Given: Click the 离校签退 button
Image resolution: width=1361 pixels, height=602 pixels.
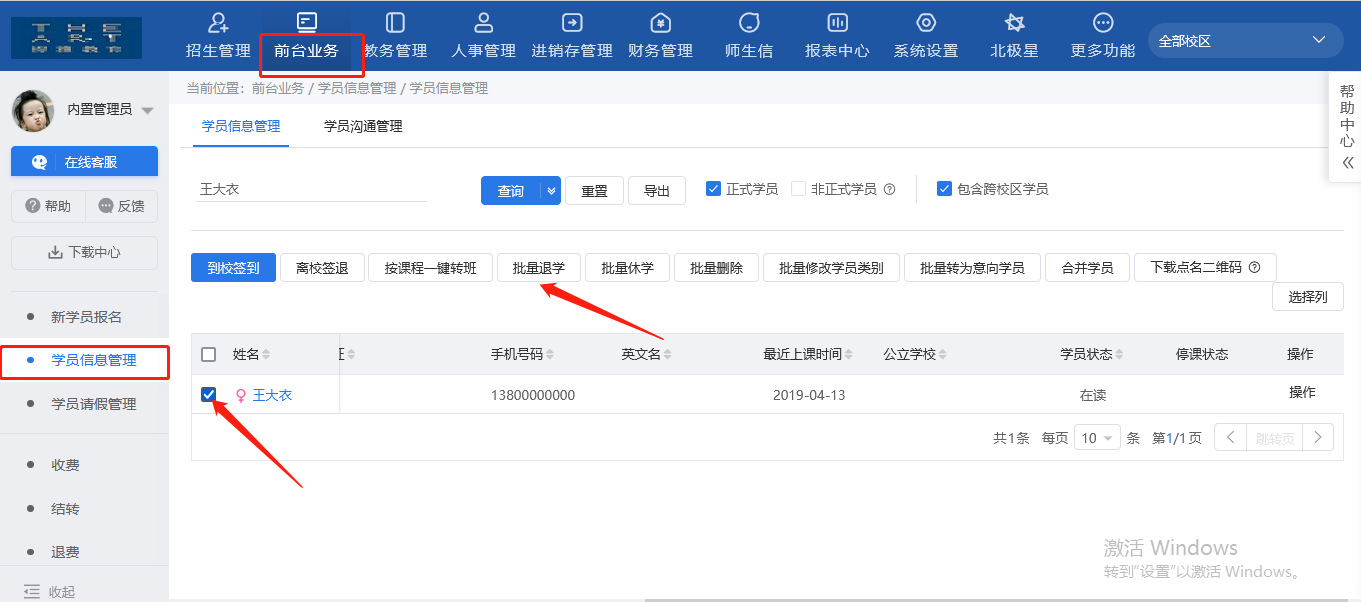Looking at the screenshot, I should point(322,268).
